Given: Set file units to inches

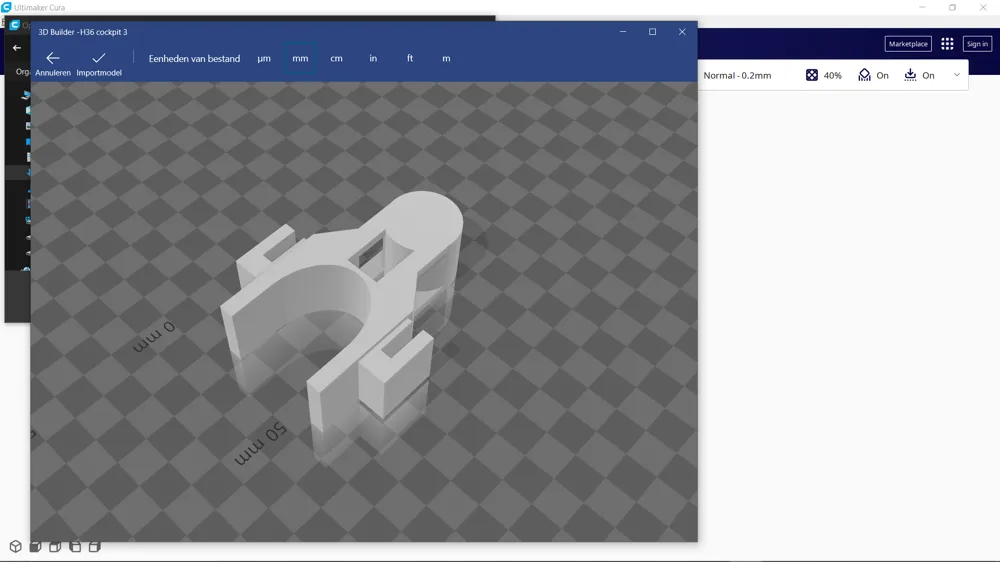Looking at the screenshot, I should 373,59.
